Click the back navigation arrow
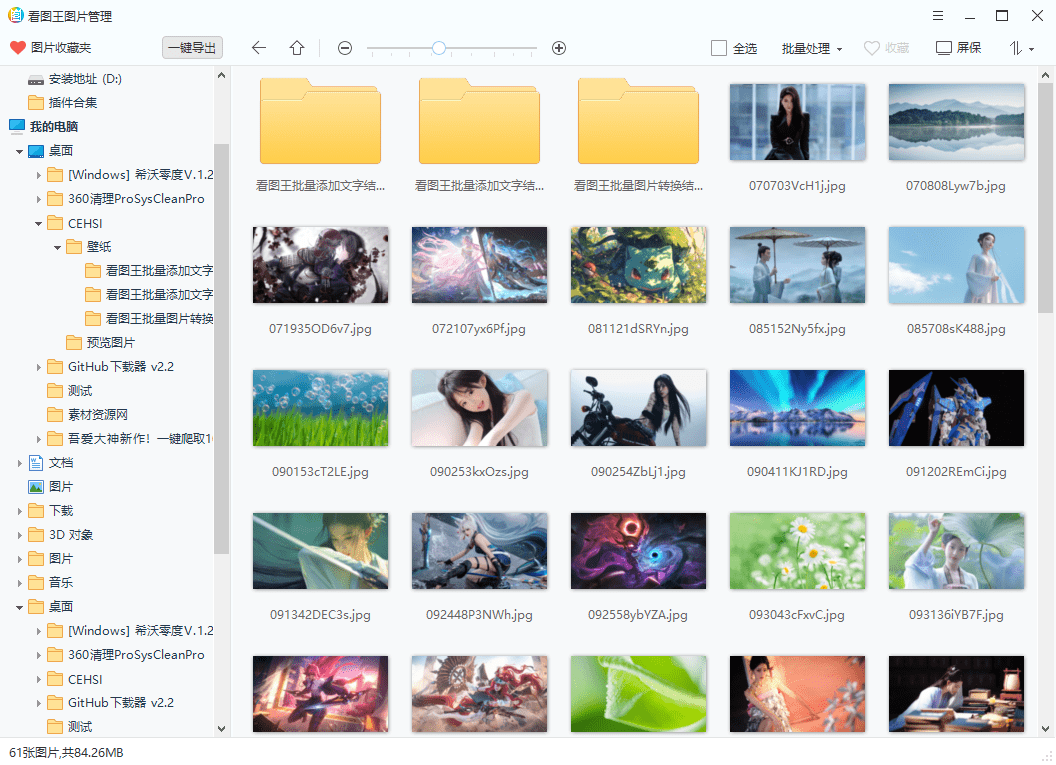1056x765 pixels. click(259, 47)
